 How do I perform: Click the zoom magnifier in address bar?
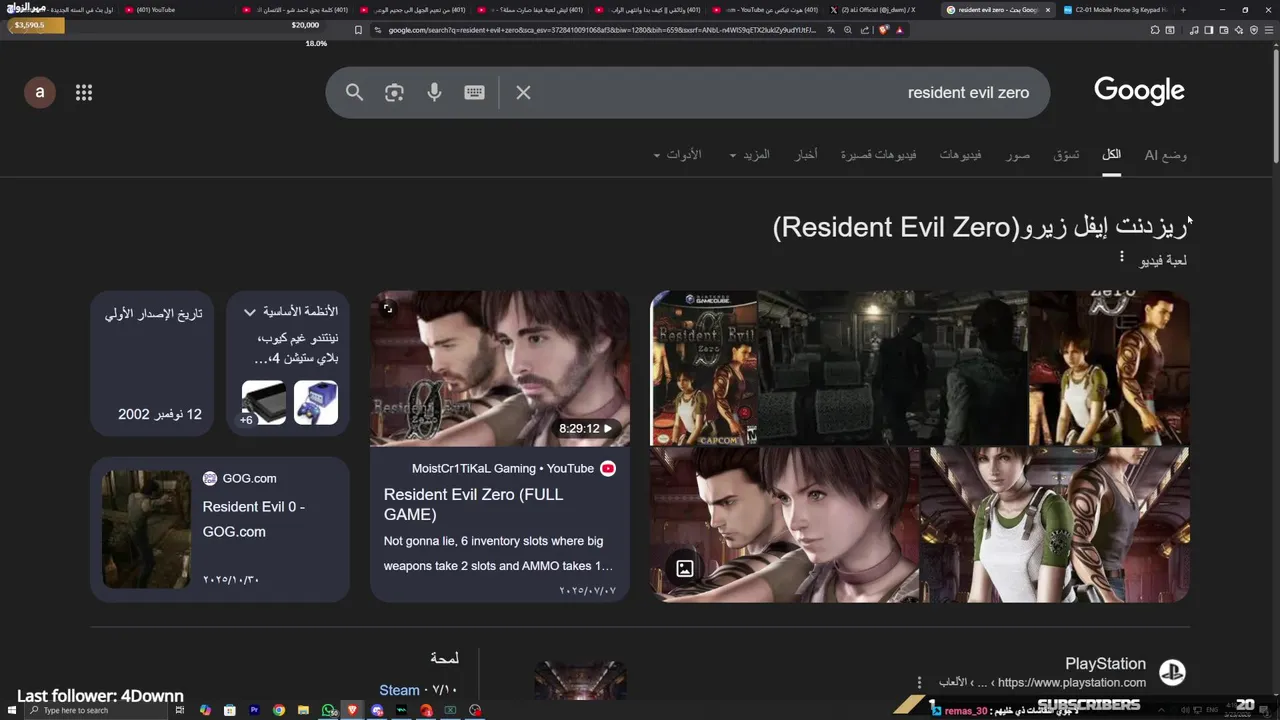click(848, 30)
